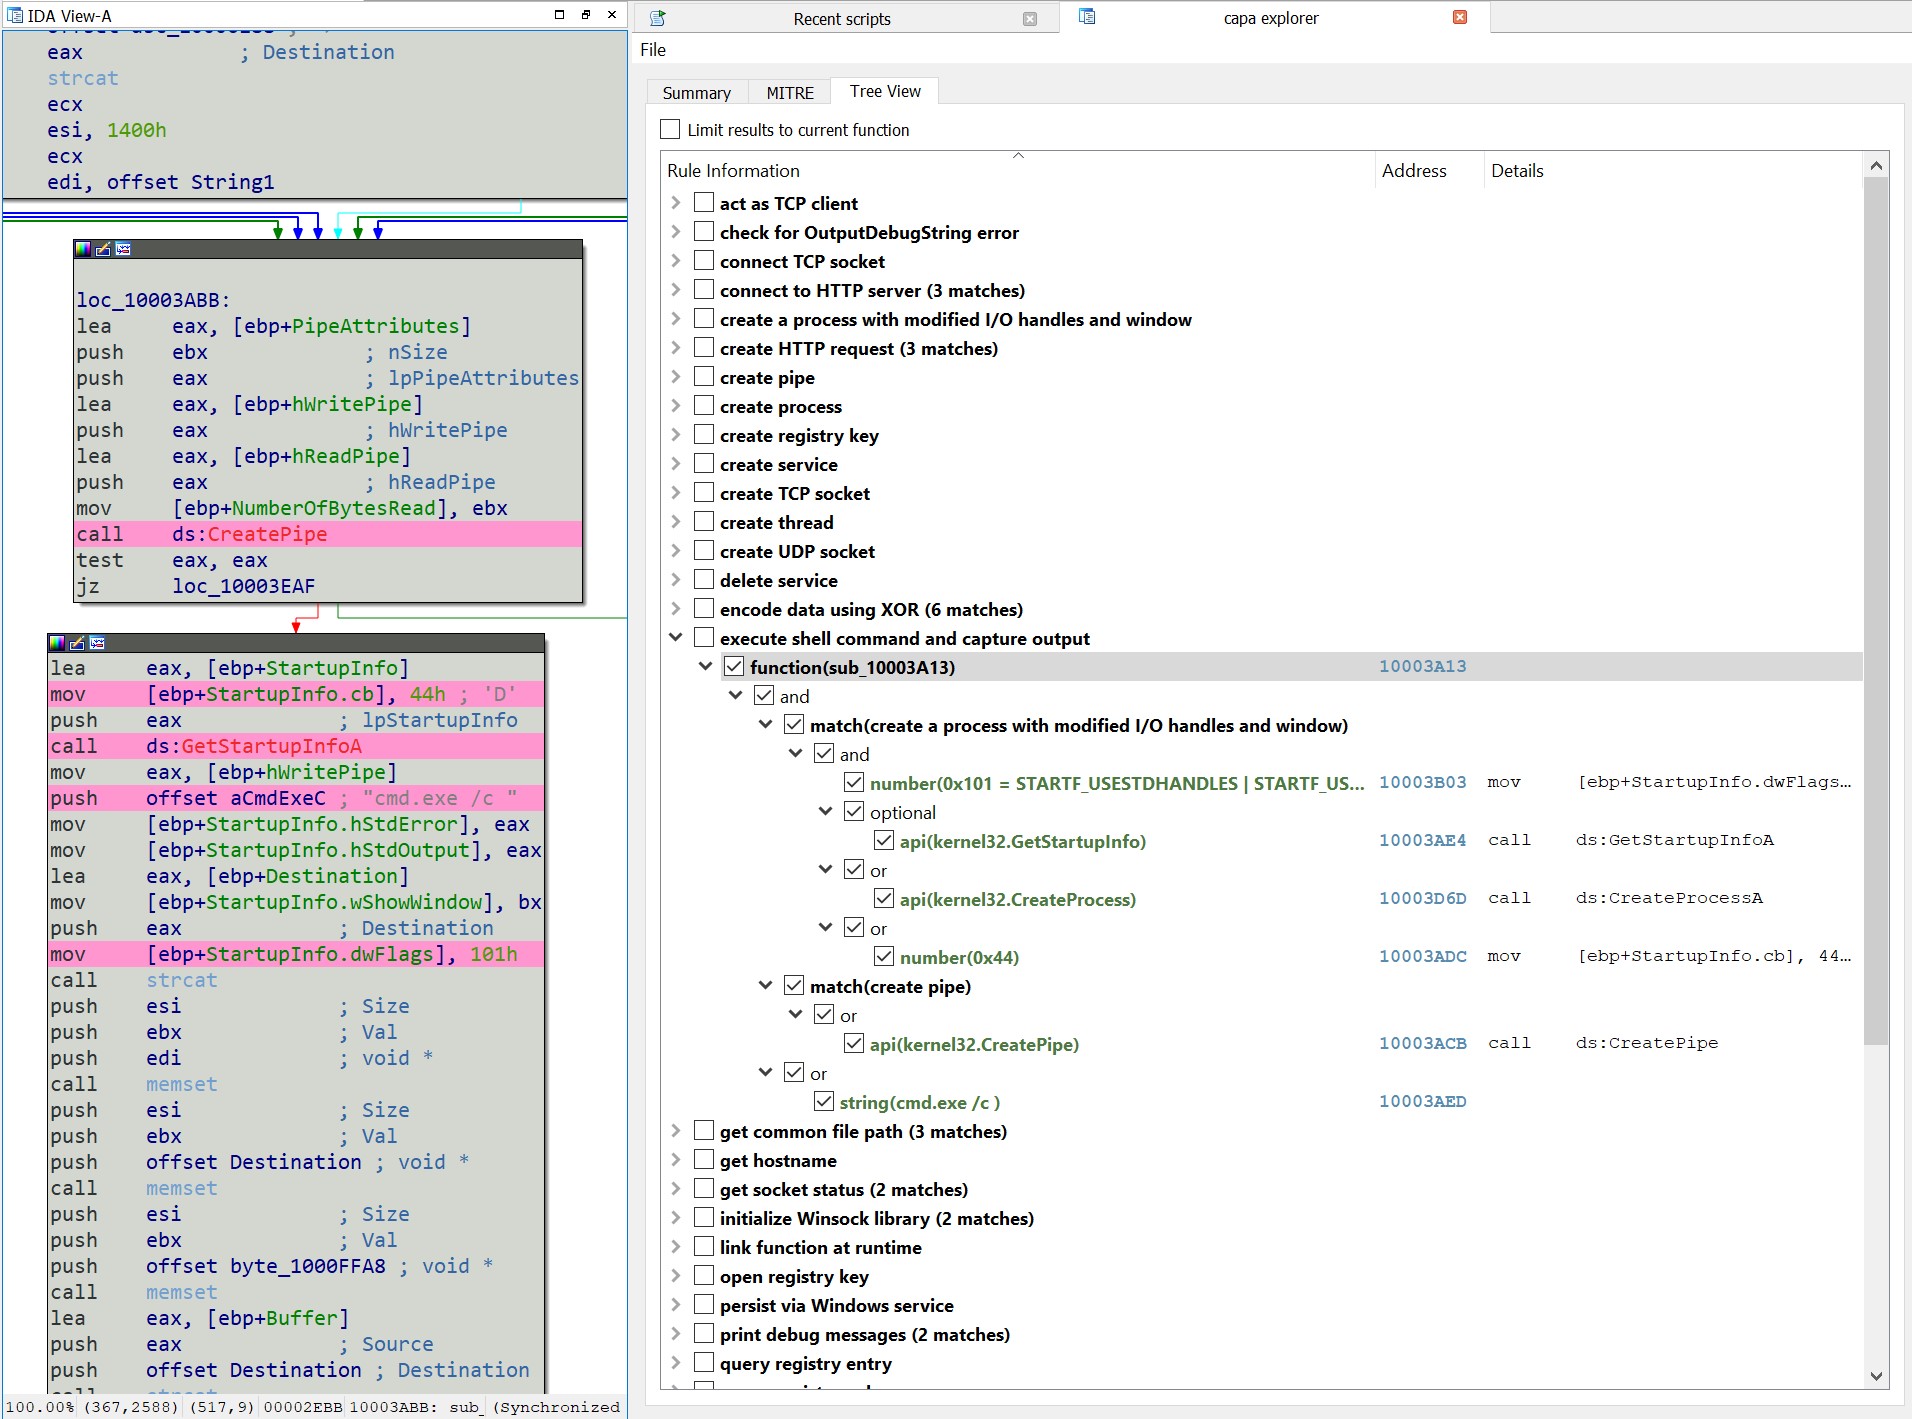Expand the 'encode data using XOR' rule
Viewport: 1912px width, 1419px height.
click(x=676, y=609)
